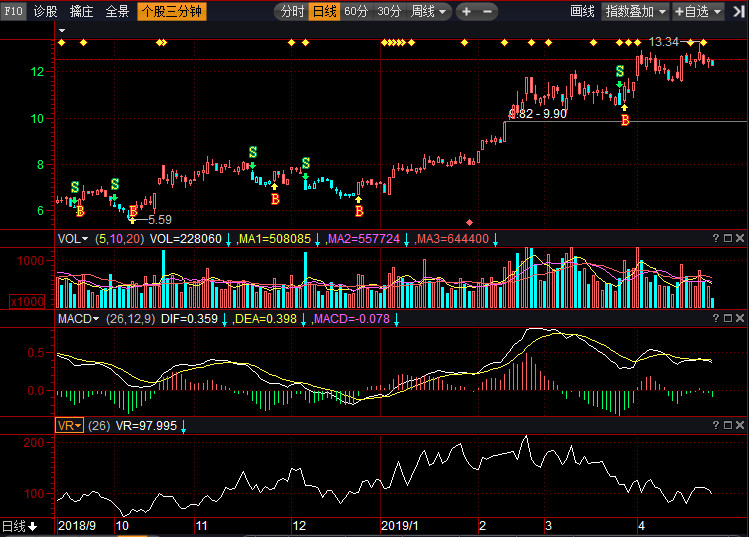This screenshot has width=749, height=537.
Task: Maximize the VR indicator panel
Action: coord(728,425)
